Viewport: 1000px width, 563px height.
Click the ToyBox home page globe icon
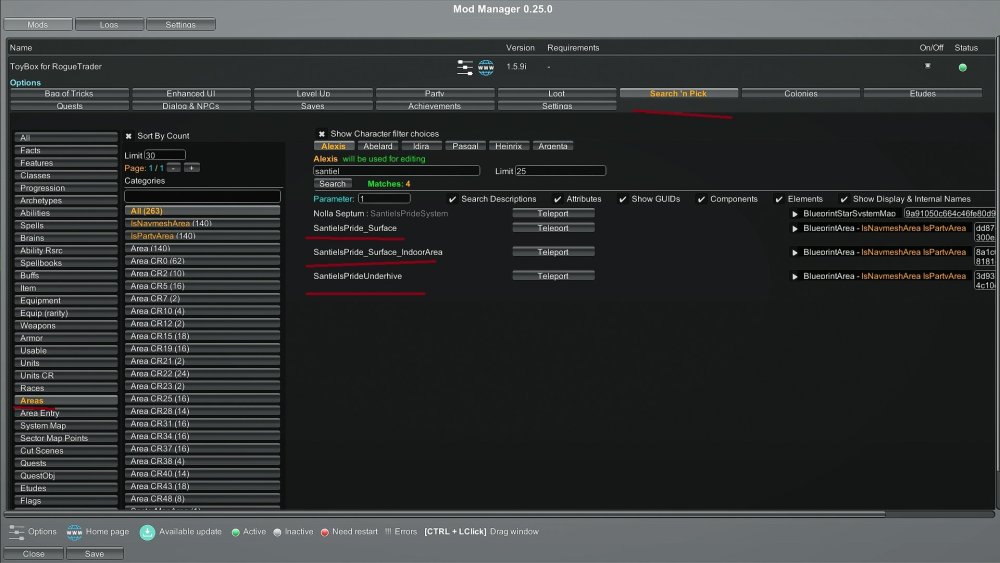click(486, 67)
